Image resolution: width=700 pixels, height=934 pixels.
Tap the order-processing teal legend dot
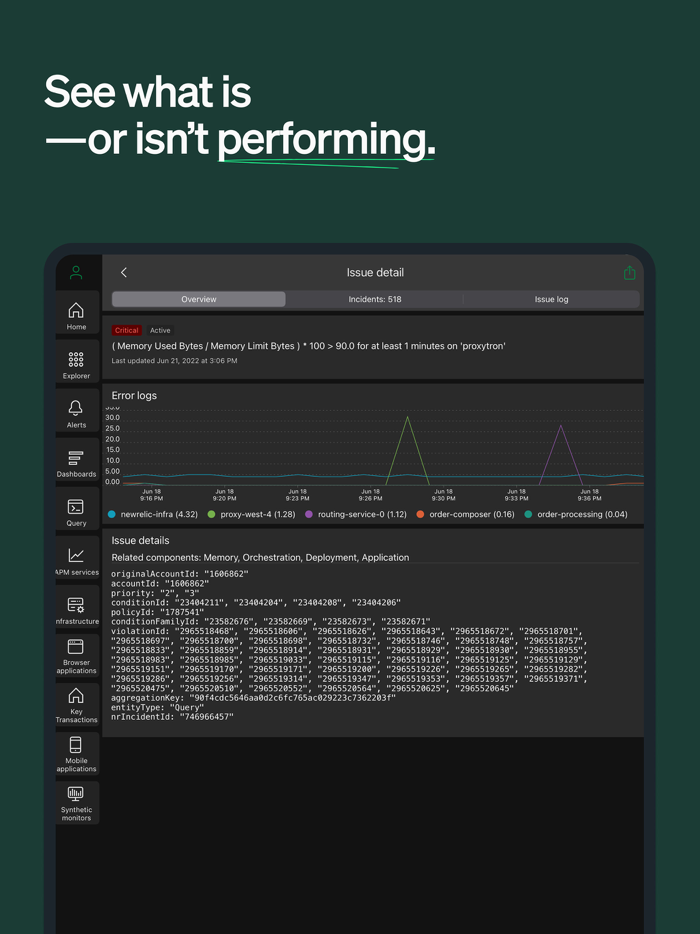tap(528, 514)
